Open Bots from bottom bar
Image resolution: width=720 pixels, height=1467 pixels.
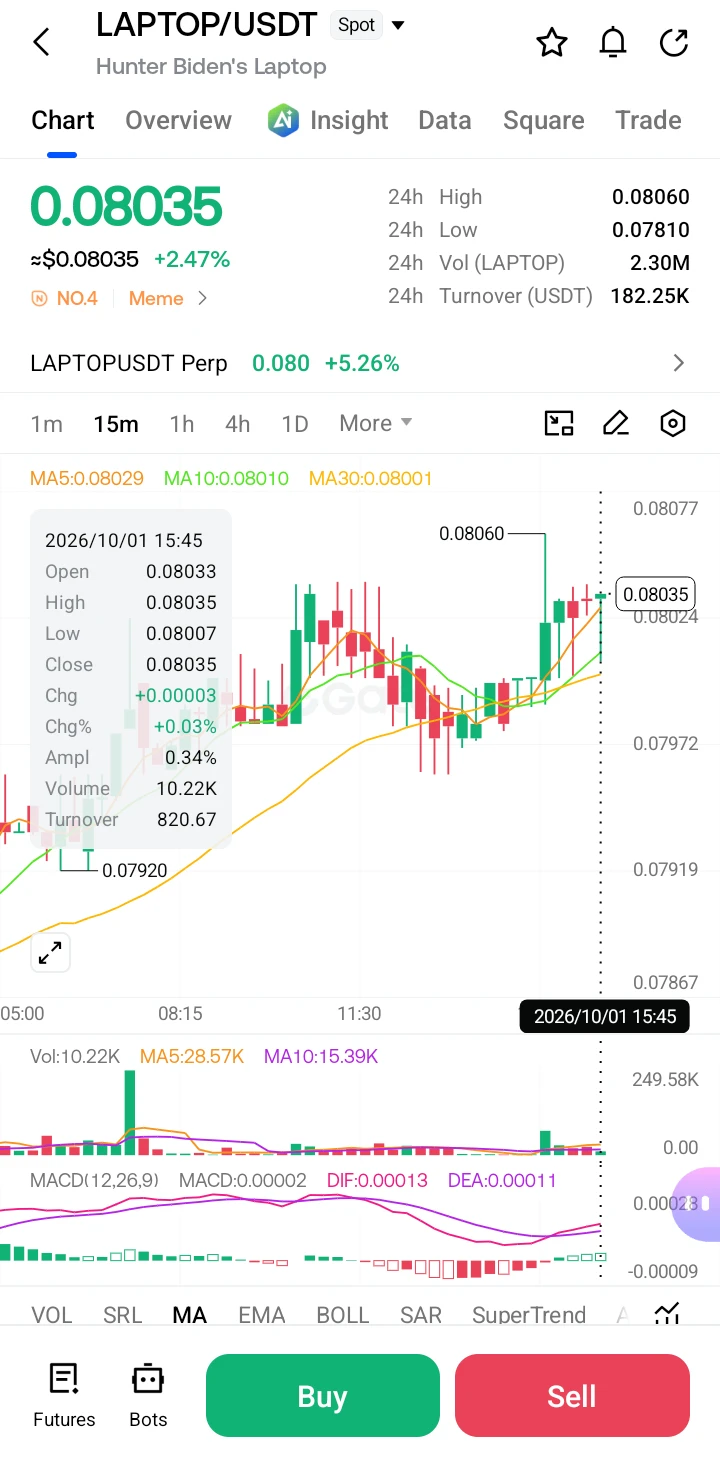click(x=148, y=1396)
